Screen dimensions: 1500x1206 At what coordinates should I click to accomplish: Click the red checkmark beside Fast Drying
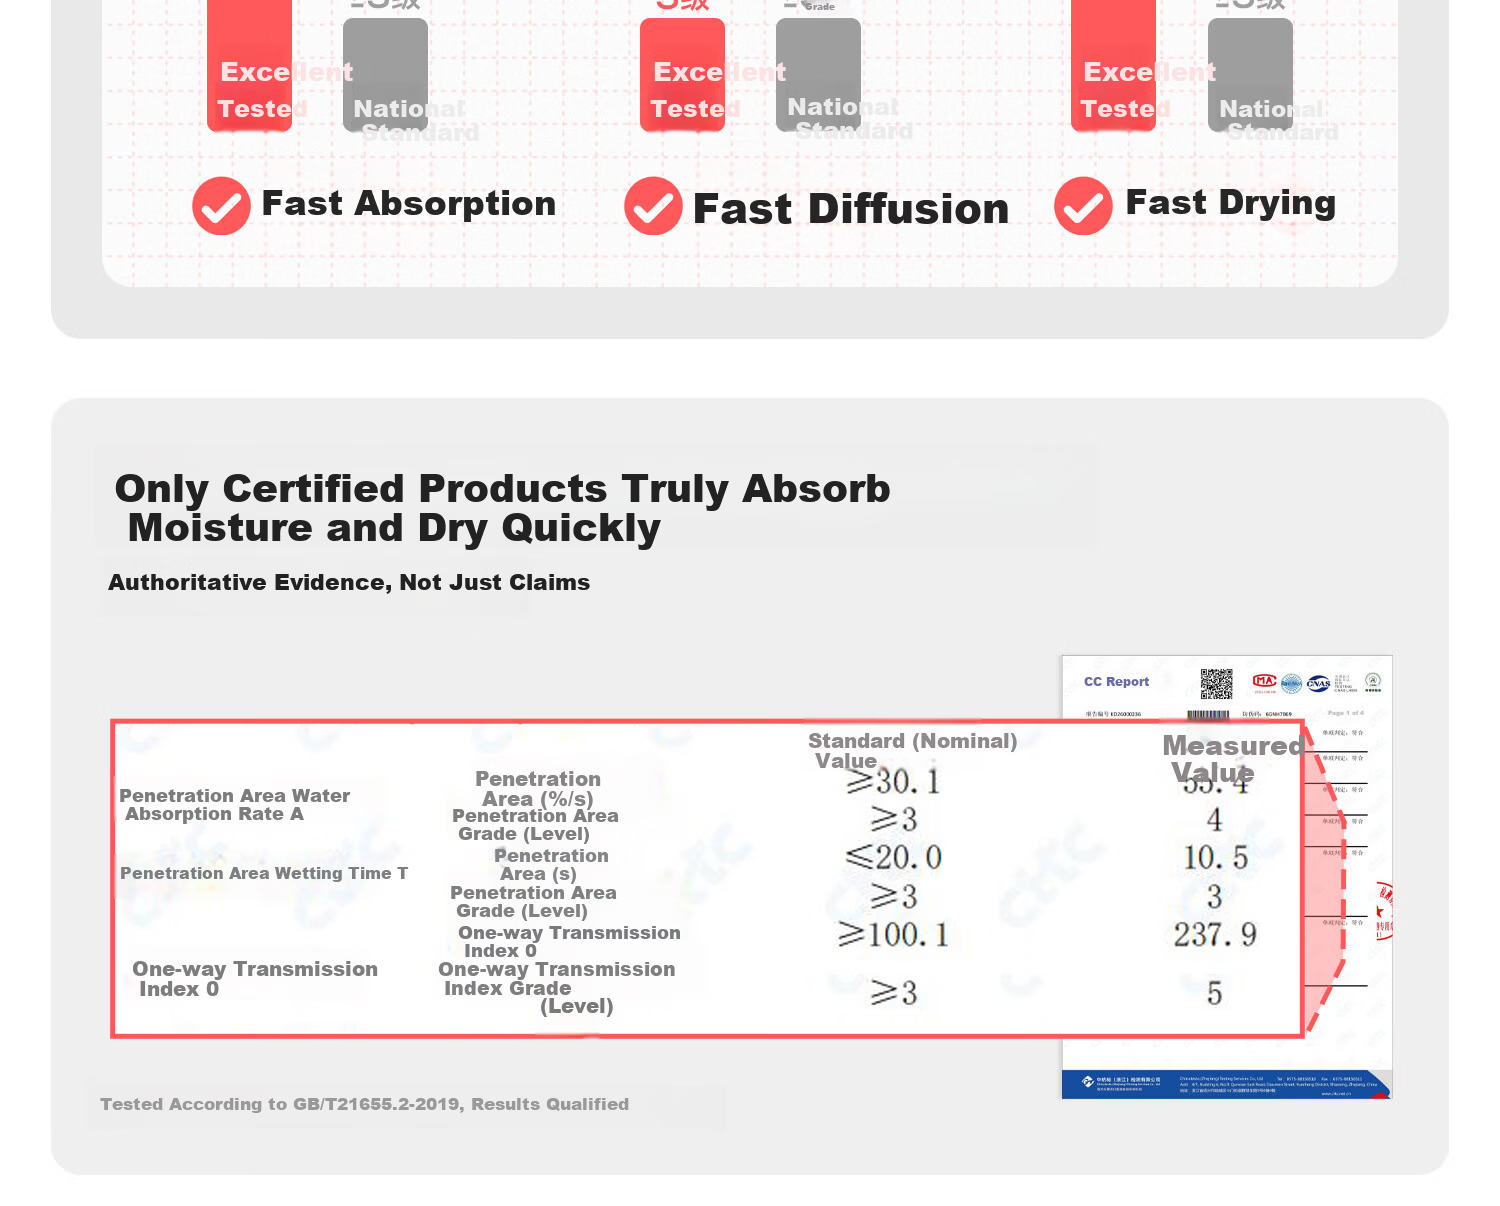tap(1083, 206)
